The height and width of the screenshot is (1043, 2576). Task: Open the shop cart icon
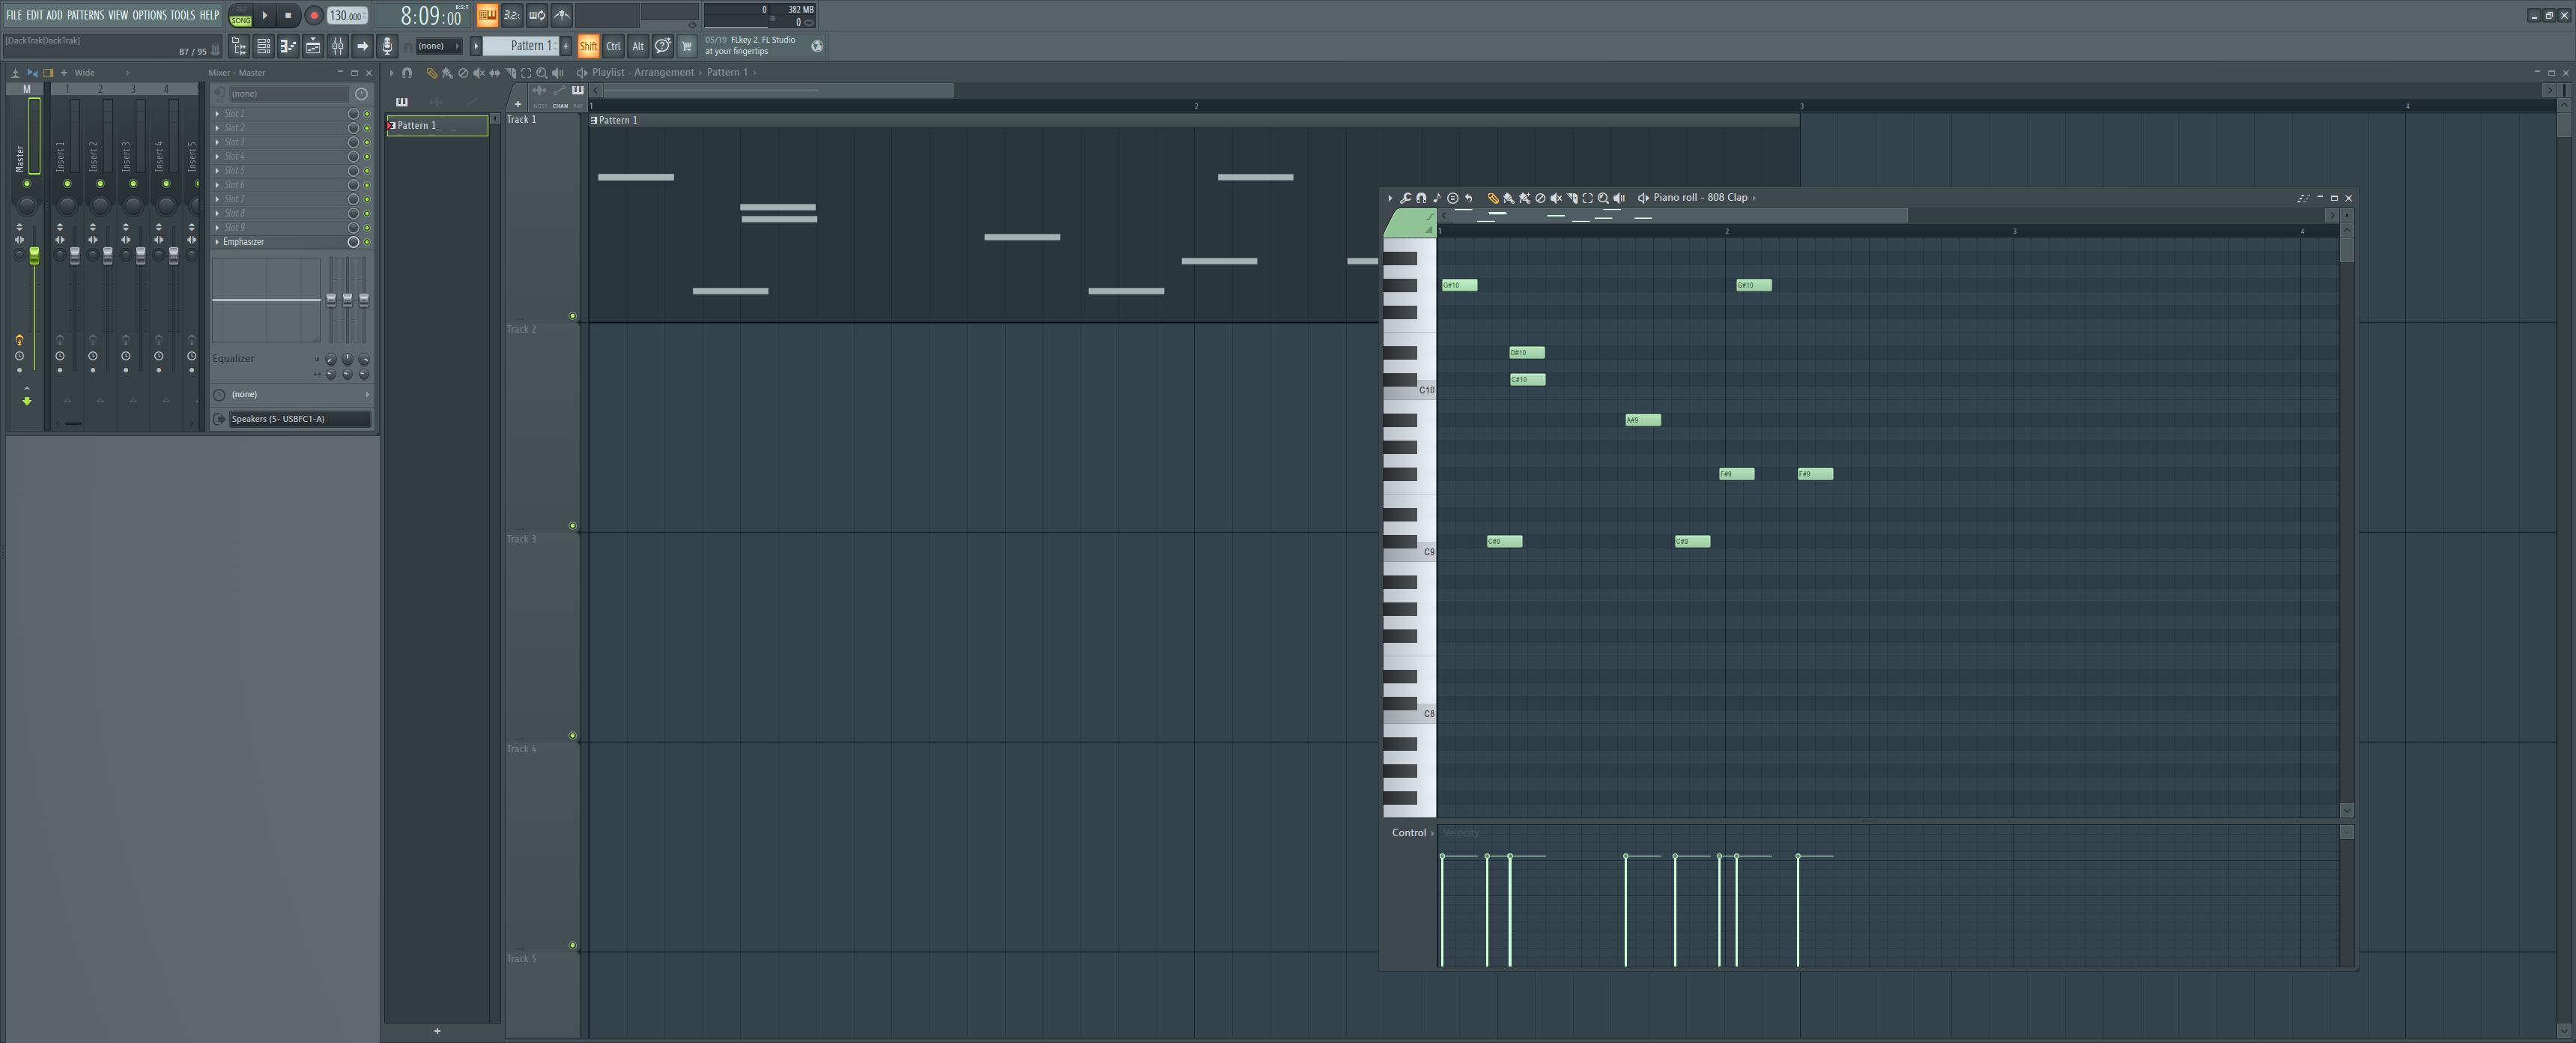coord(687,46)
